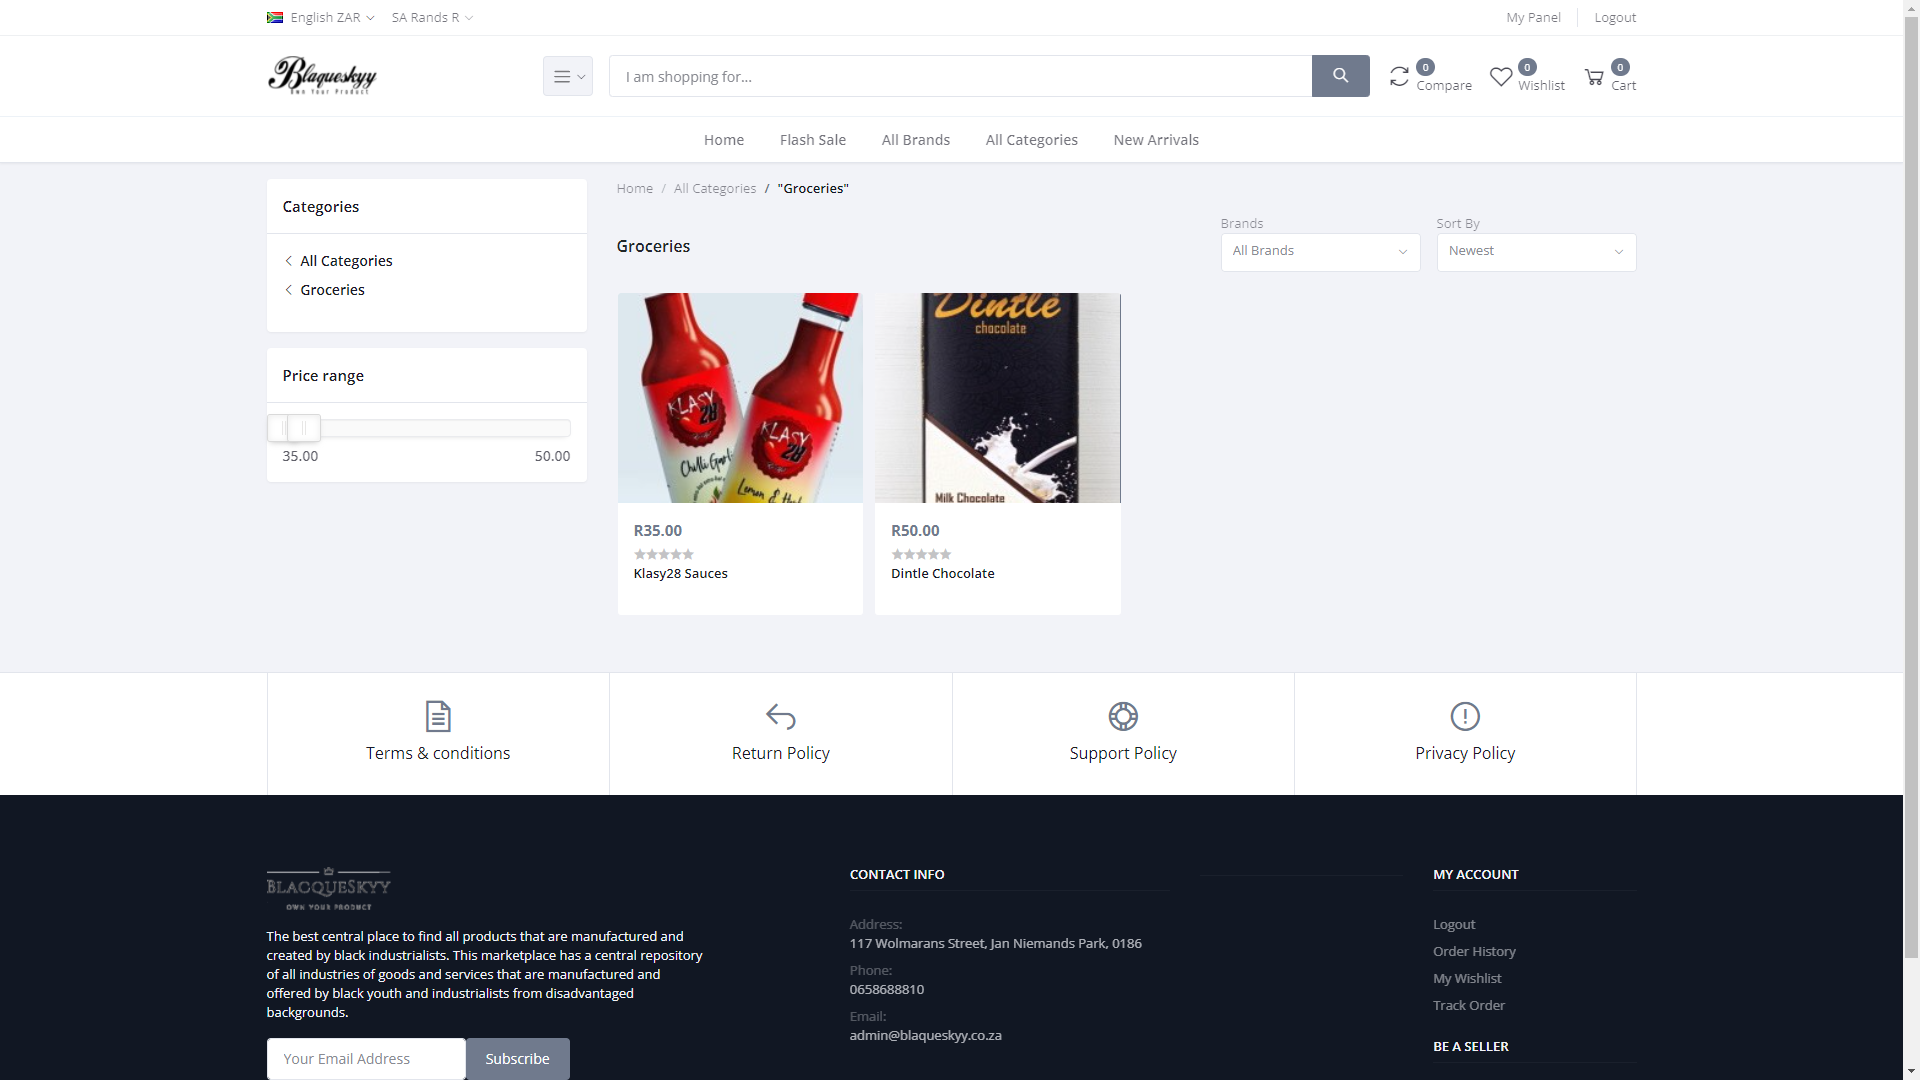Image resolution: width=1920 pixels, height=1080 pixels.
Task: Open Track Order footer link
Action: click(x=1468, y=1005)
